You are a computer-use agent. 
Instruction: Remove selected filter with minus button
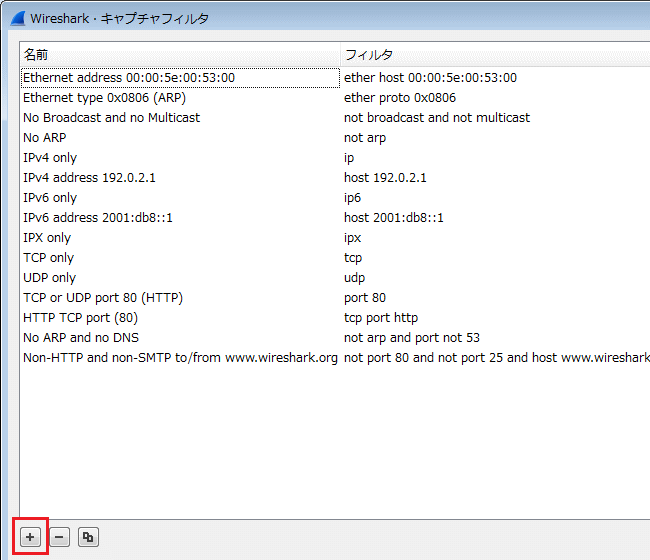click(x=59, y=537)
